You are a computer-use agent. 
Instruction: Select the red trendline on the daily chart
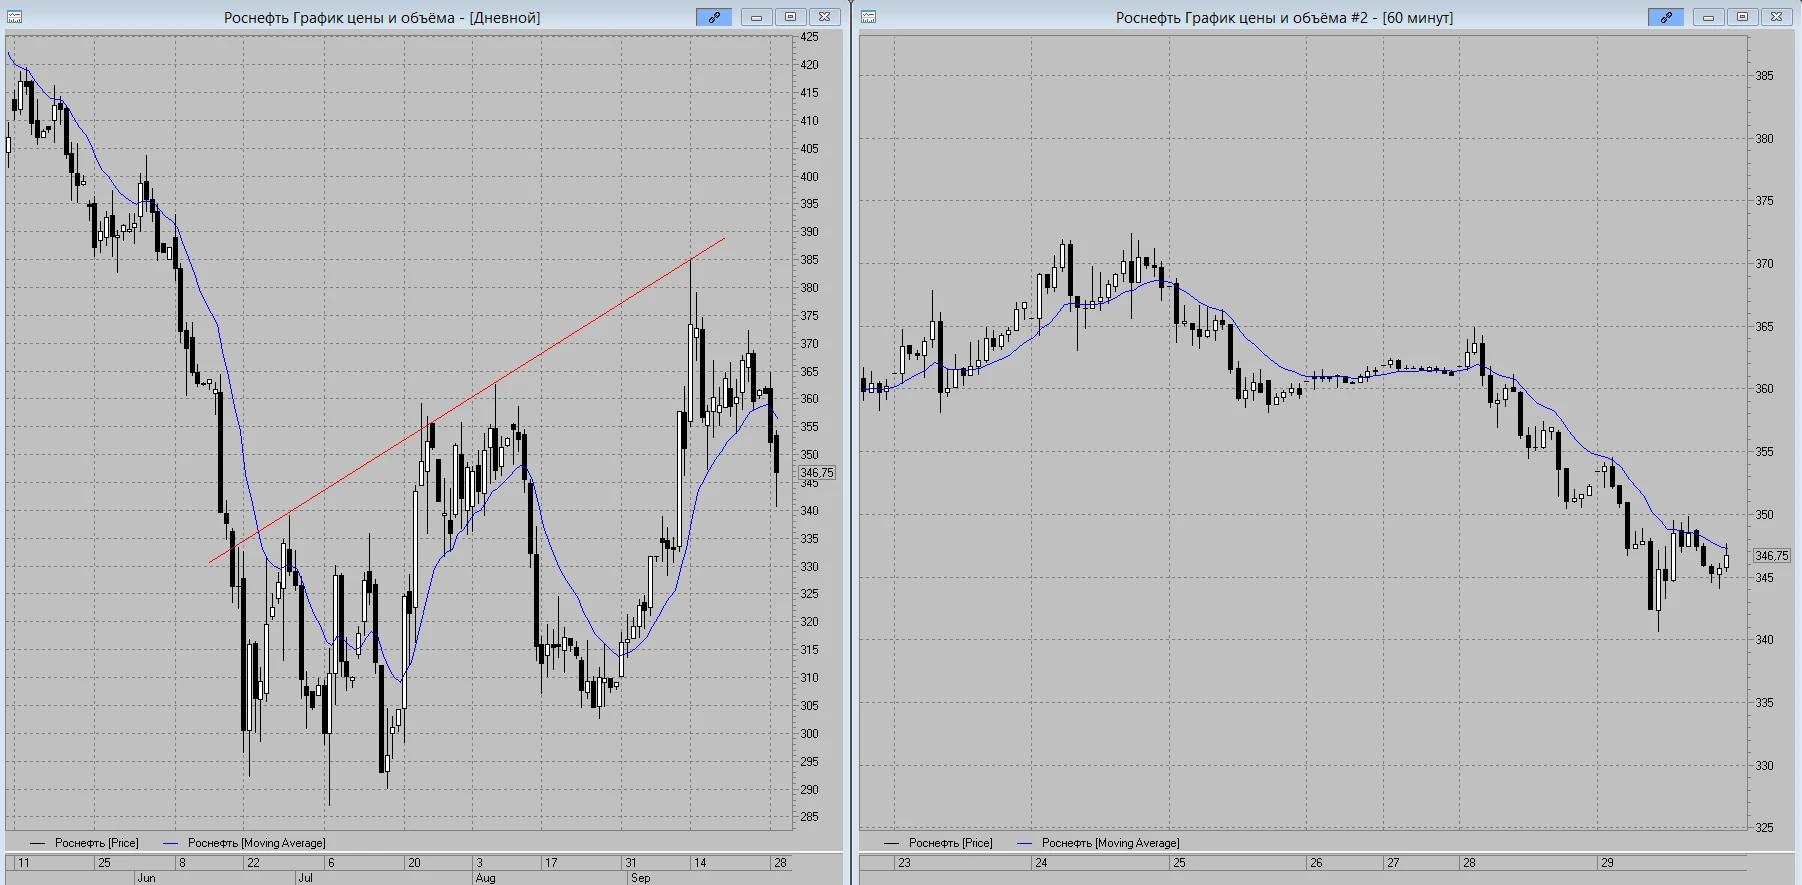click(x=467, y=400)
